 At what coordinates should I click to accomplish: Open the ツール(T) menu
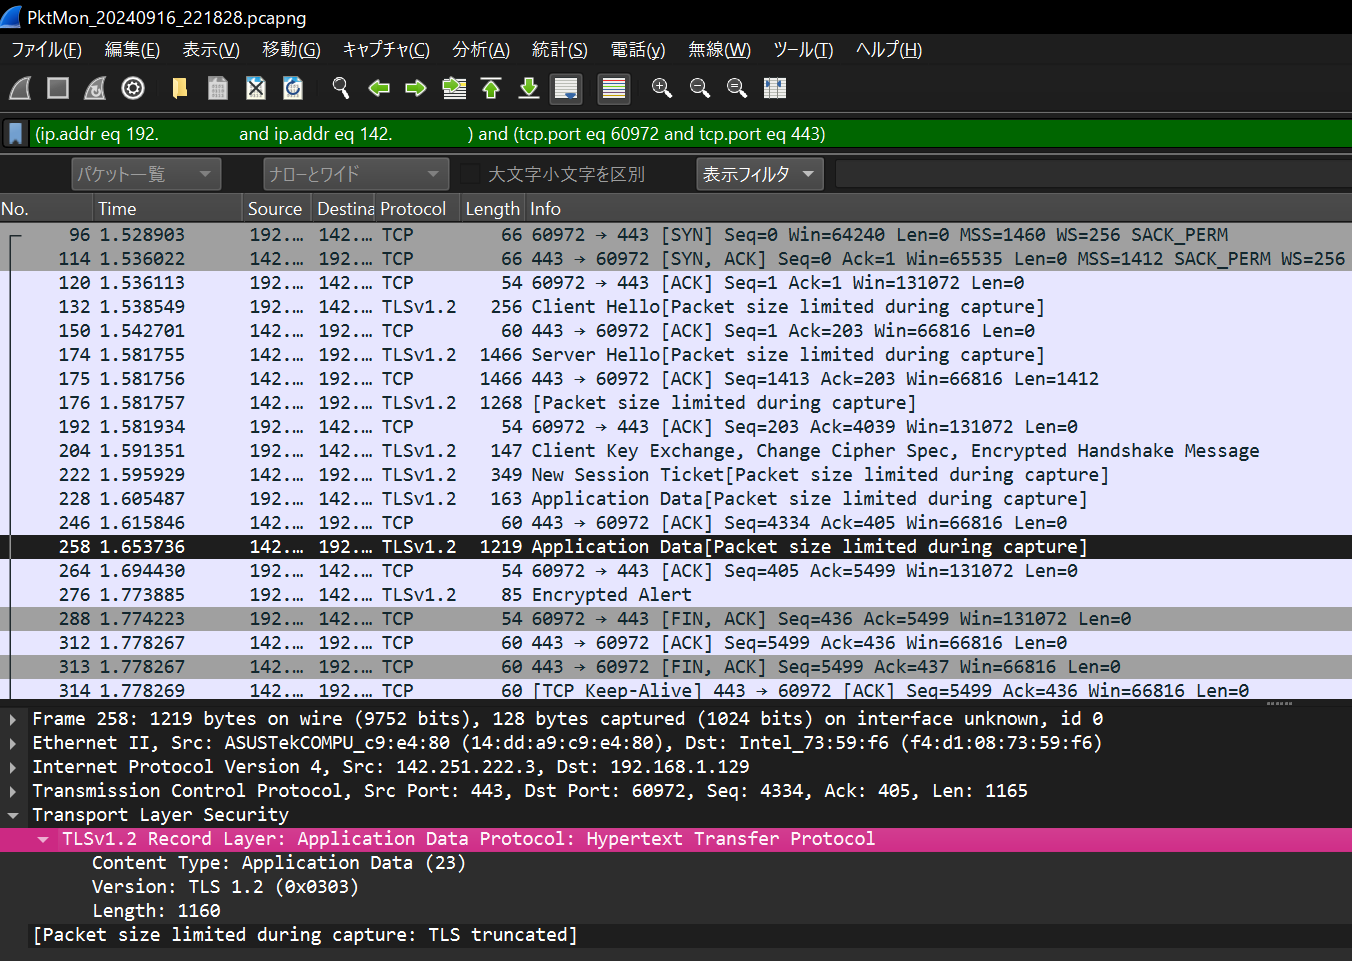click(803, 50)
